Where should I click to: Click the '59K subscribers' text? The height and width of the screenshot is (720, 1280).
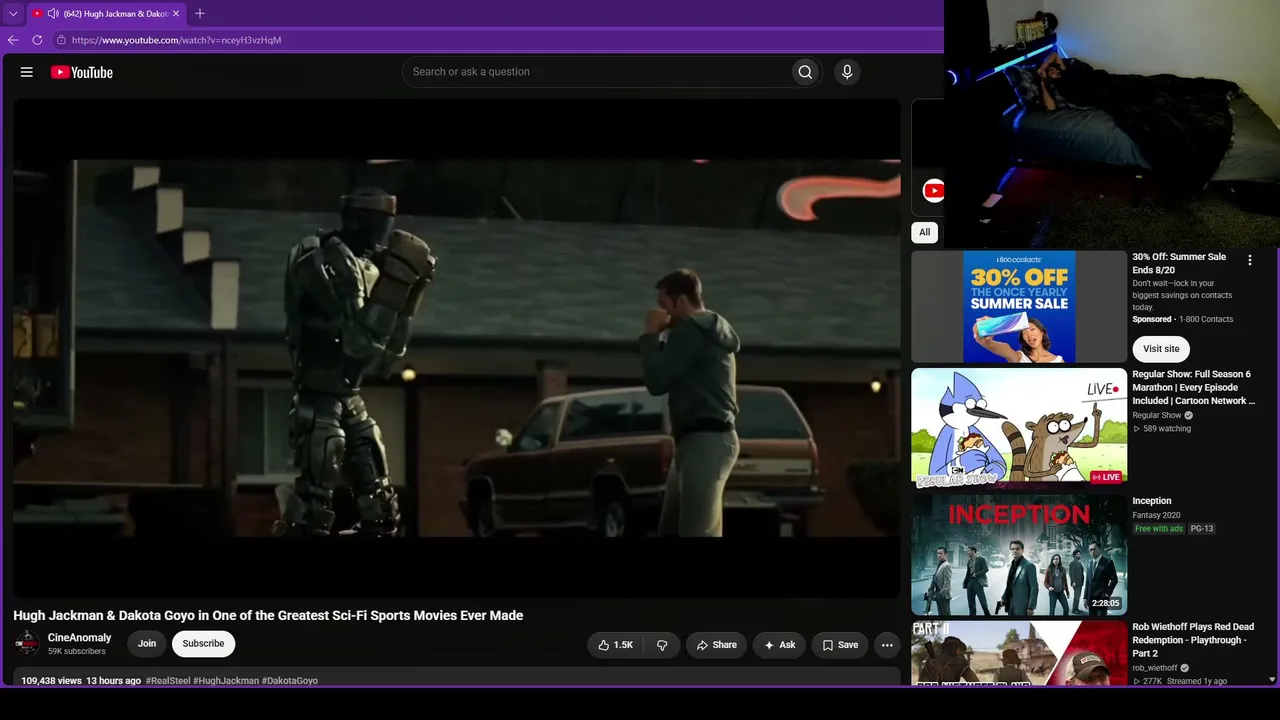tap(77, 652)
